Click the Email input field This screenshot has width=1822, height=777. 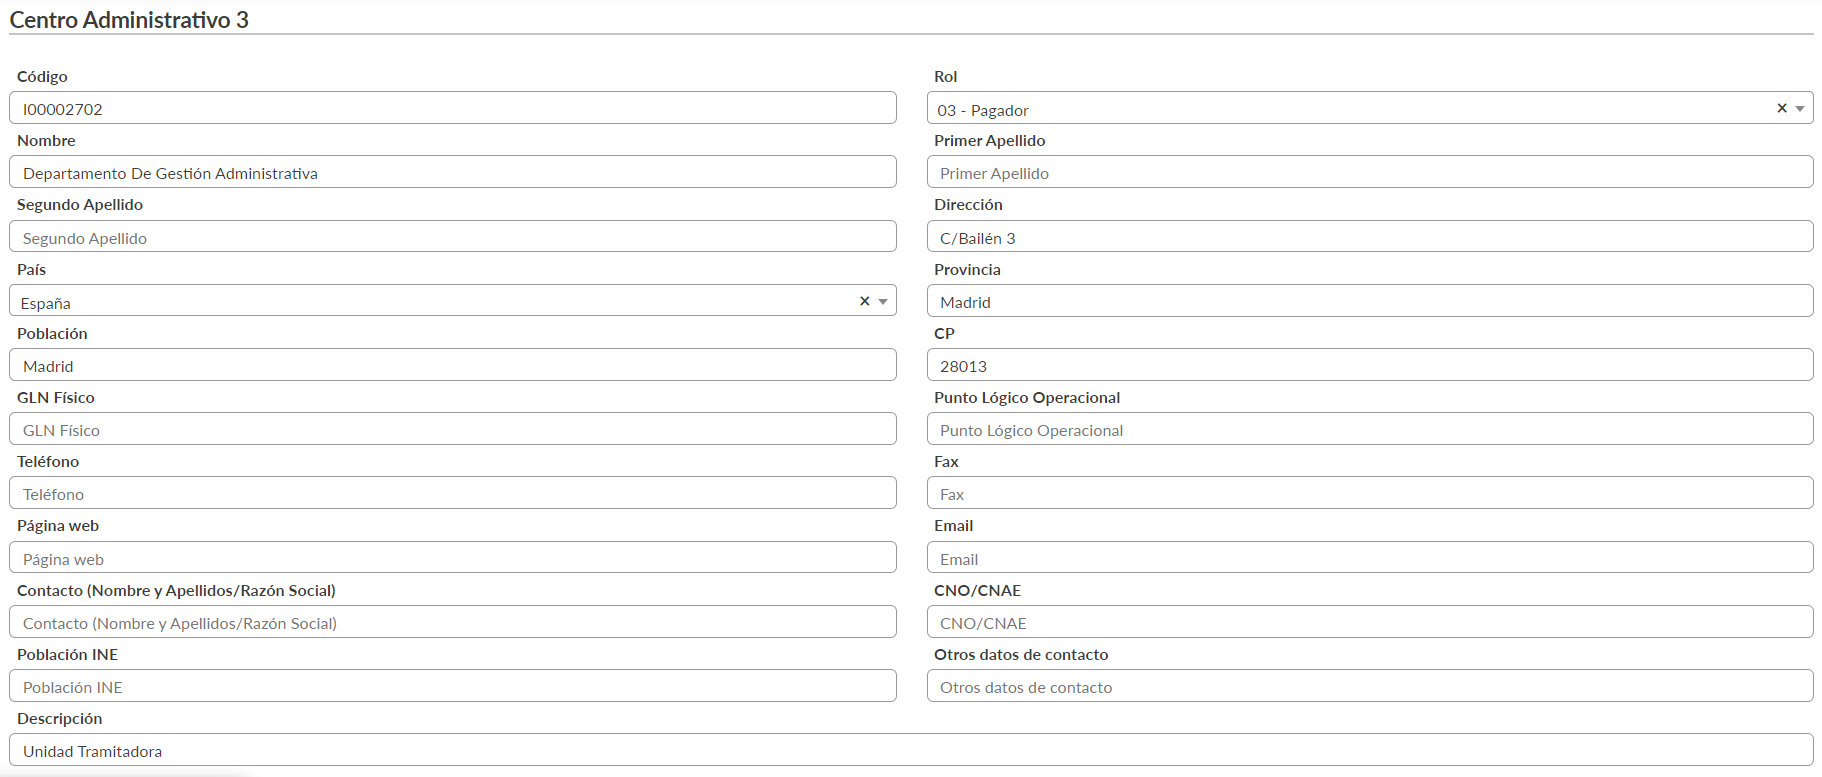[x=1369, y=559]
